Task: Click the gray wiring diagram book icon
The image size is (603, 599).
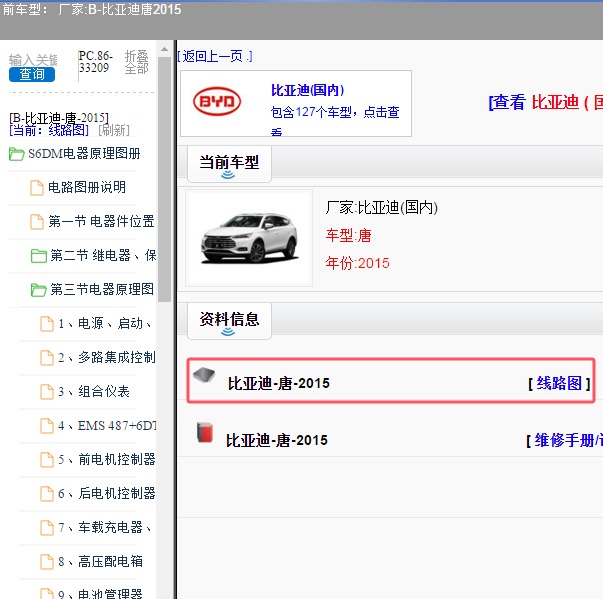Action: pos(205,377)
